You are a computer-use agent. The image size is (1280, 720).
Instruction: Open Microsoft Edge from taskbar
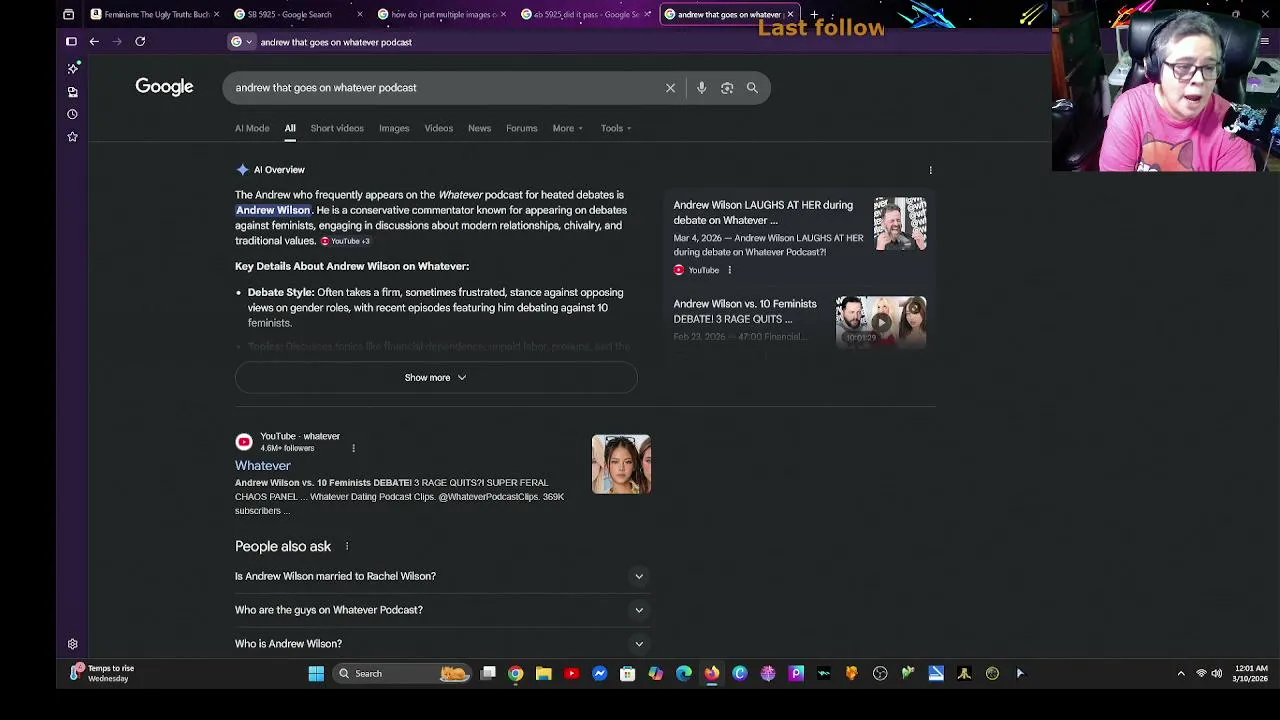tap(683, 673)
